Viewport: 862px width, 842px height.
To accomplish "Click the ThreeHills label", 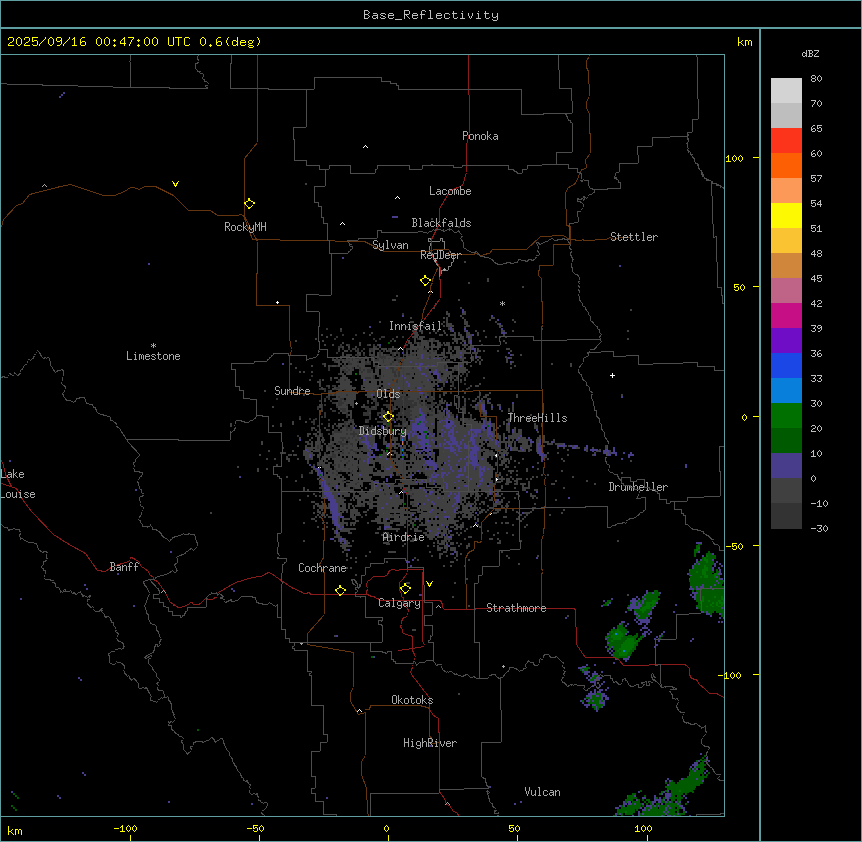I will [538, 418].
